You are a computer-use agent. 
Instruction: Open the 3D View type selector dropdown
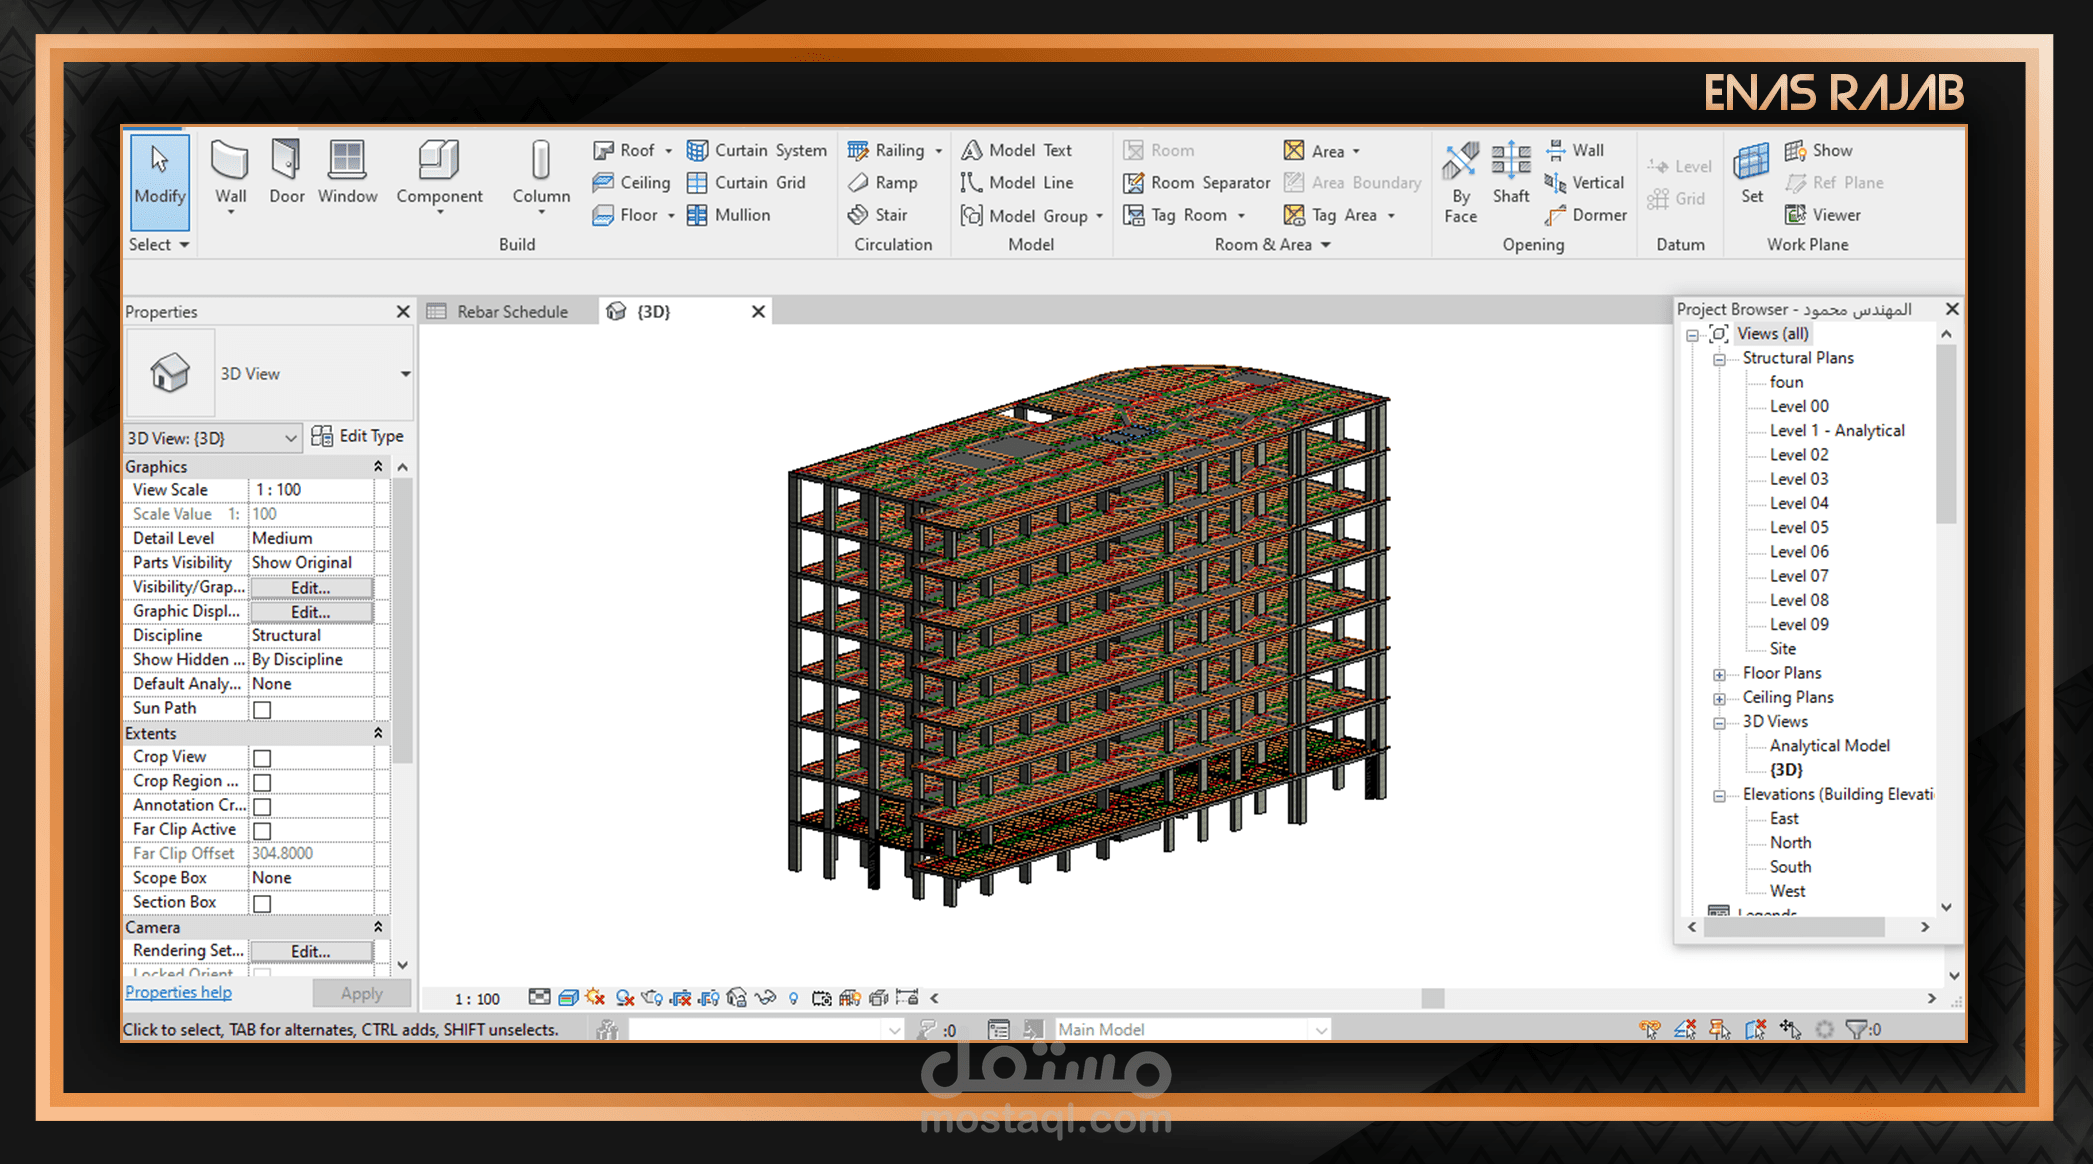[x=405, y=374]
